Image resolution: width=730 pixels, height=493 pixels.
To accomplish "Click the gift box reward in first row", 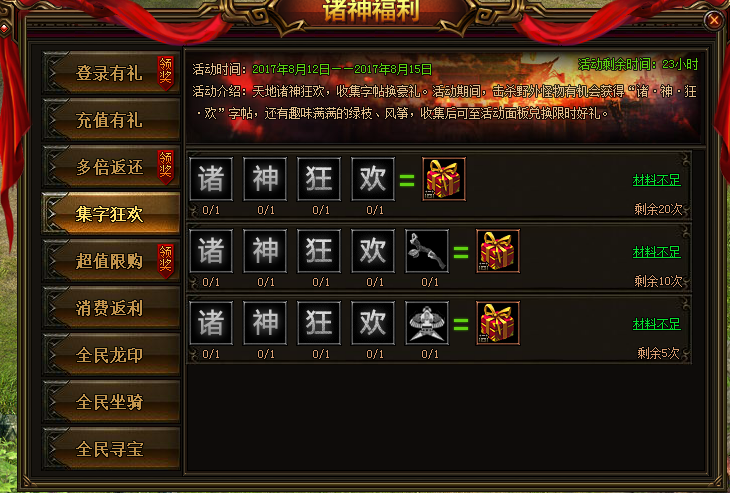I will (444, 179).
